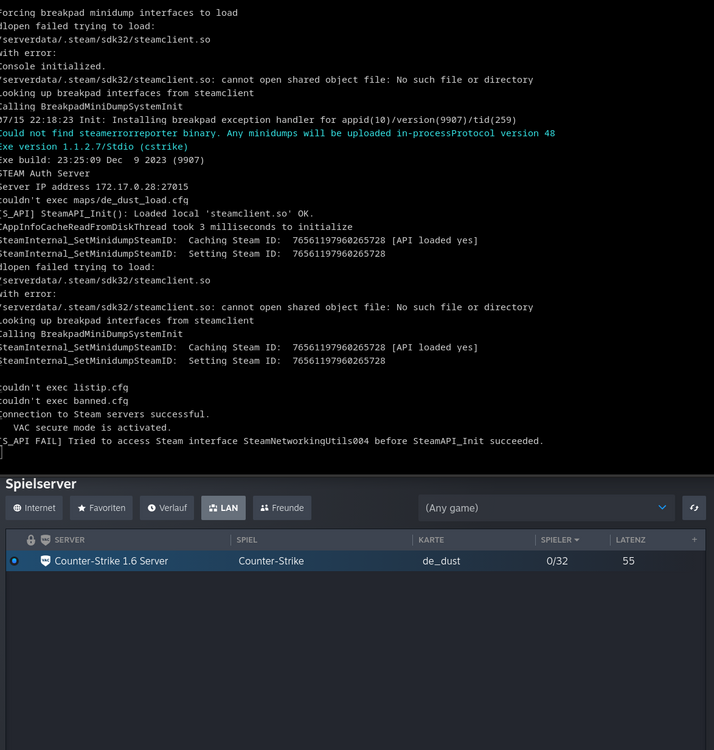714x750 pixels.
Task: Sort by KARTE column header
Action: [431, 540]
